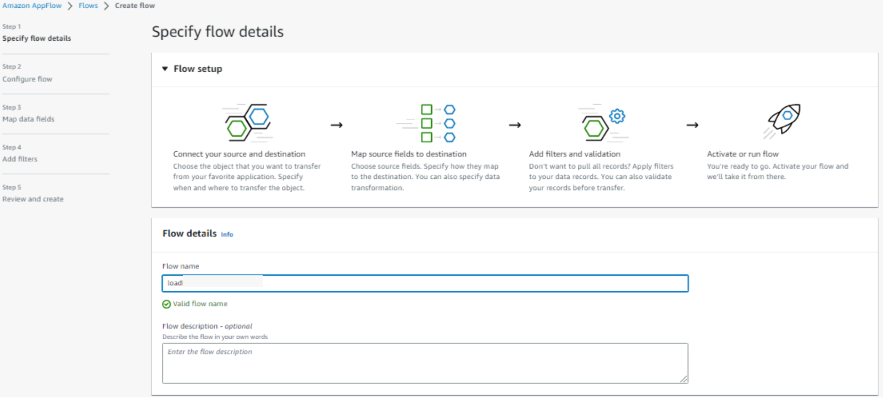Click the Map source fields to destination heading
The image size is (883, 399).
[409, 154]
